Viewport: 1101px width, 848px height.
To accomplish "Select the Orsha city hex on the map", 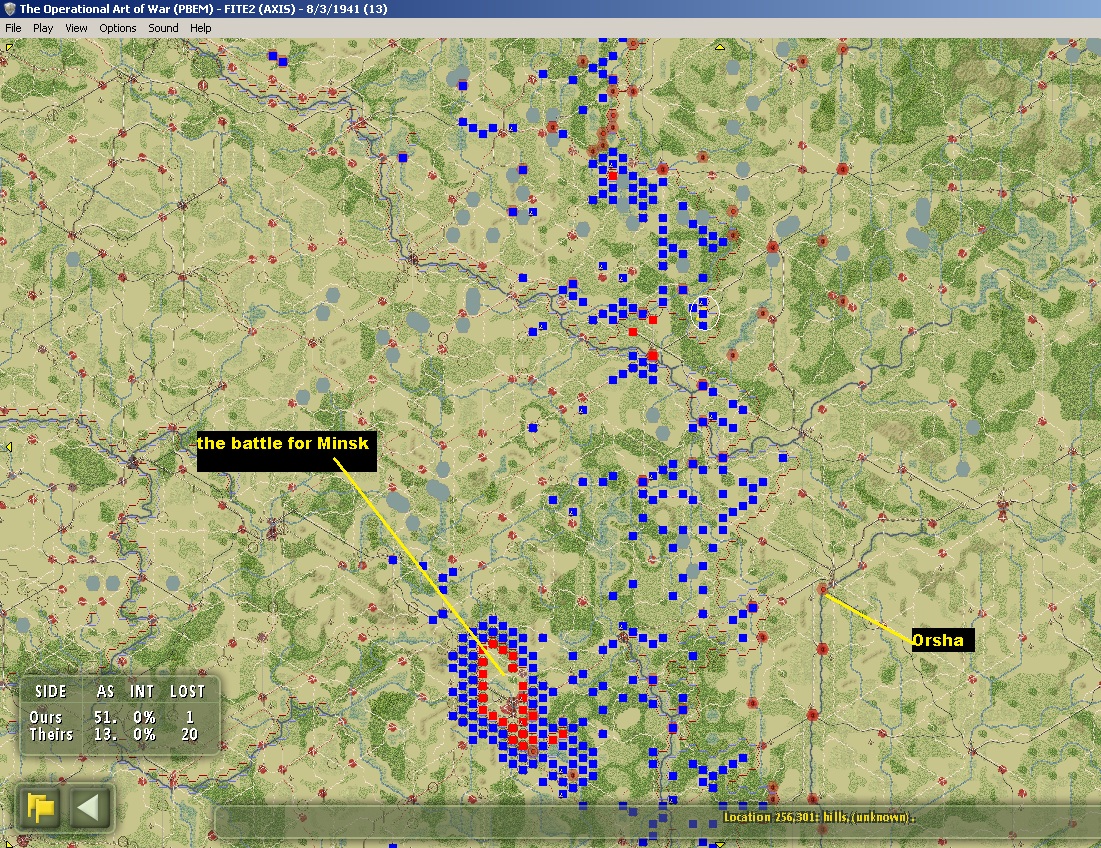I will coord(824,589).
